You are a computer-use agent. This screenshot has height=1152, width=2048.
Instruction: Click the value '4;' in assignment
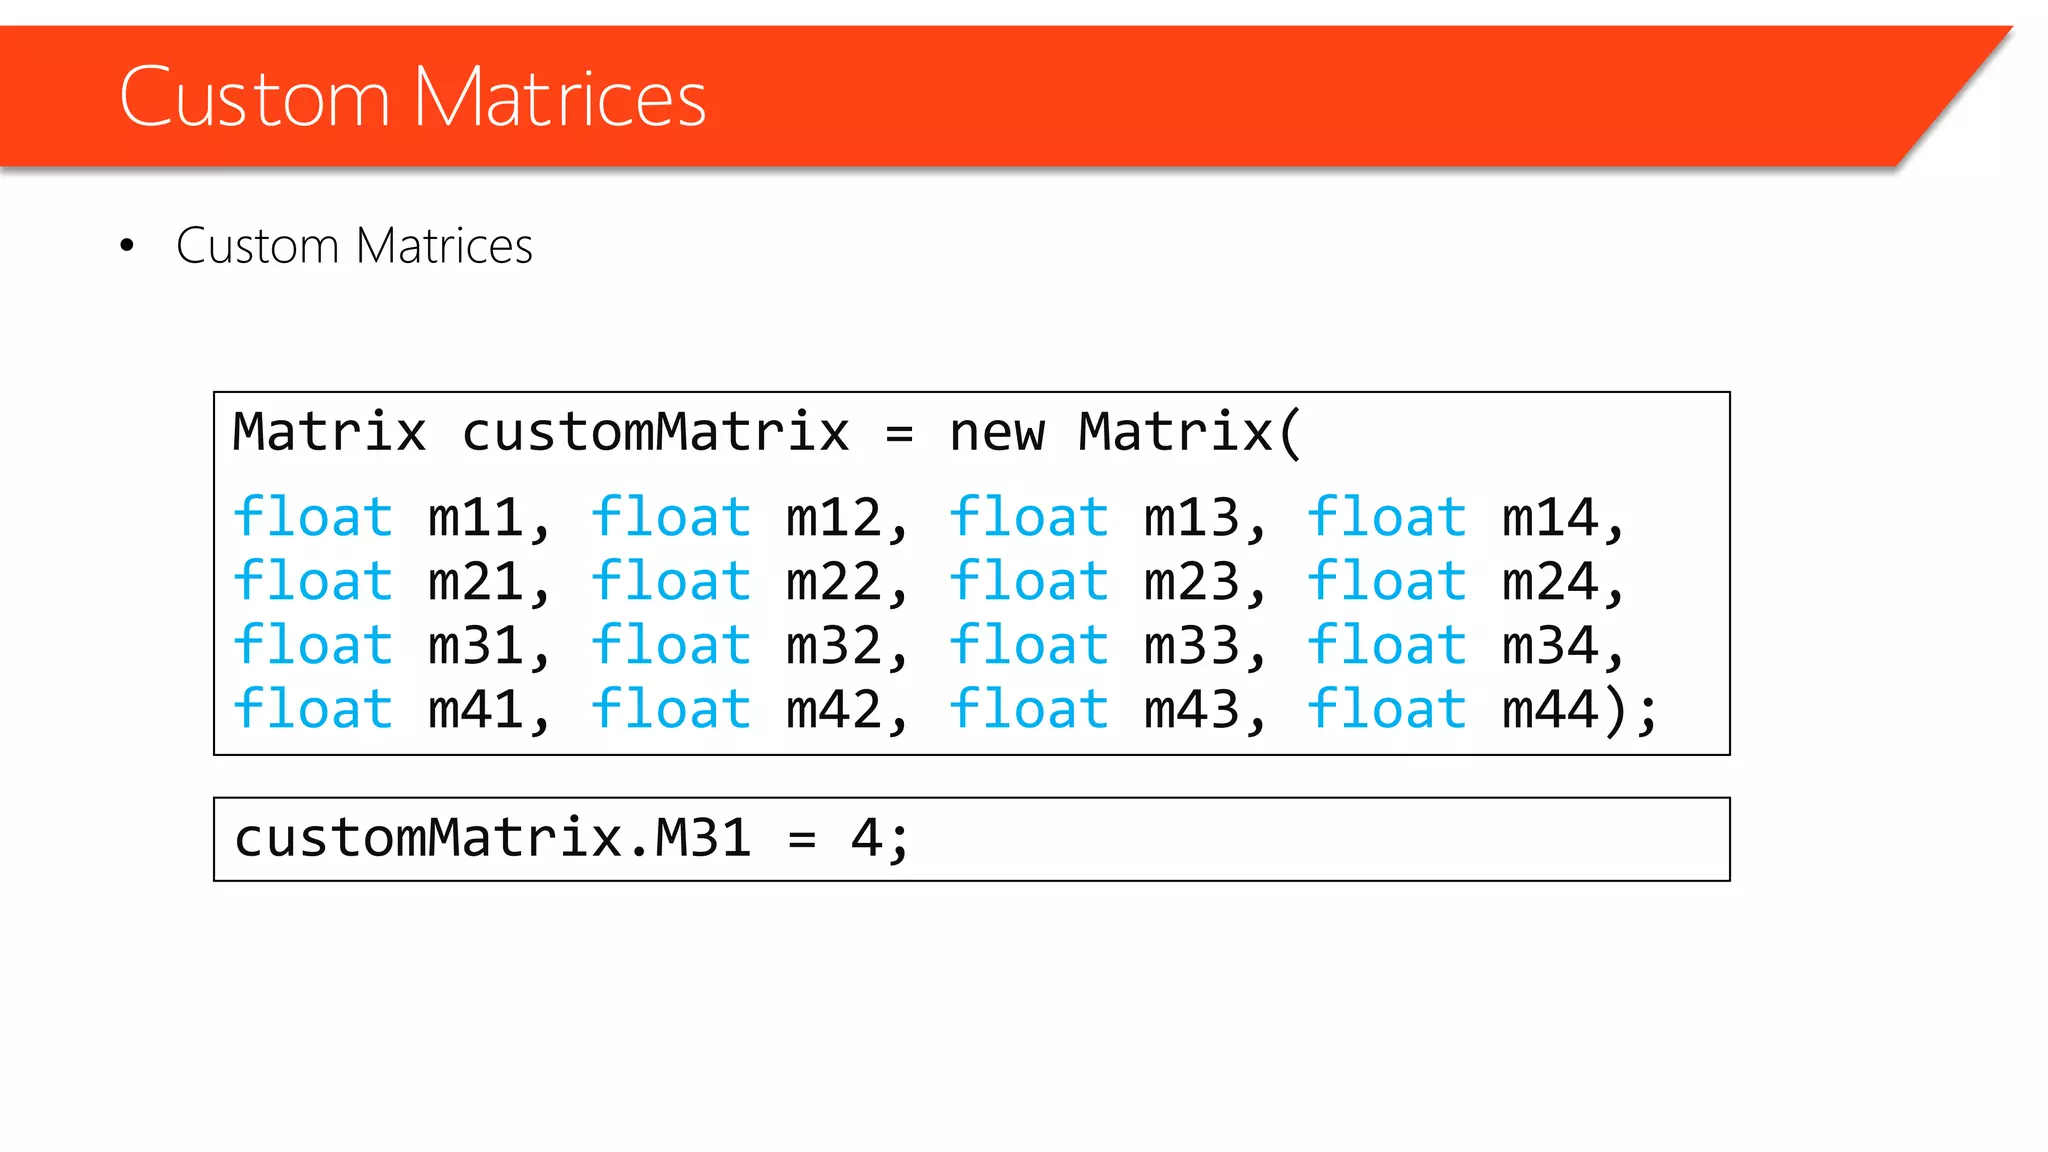coord(880,838)
